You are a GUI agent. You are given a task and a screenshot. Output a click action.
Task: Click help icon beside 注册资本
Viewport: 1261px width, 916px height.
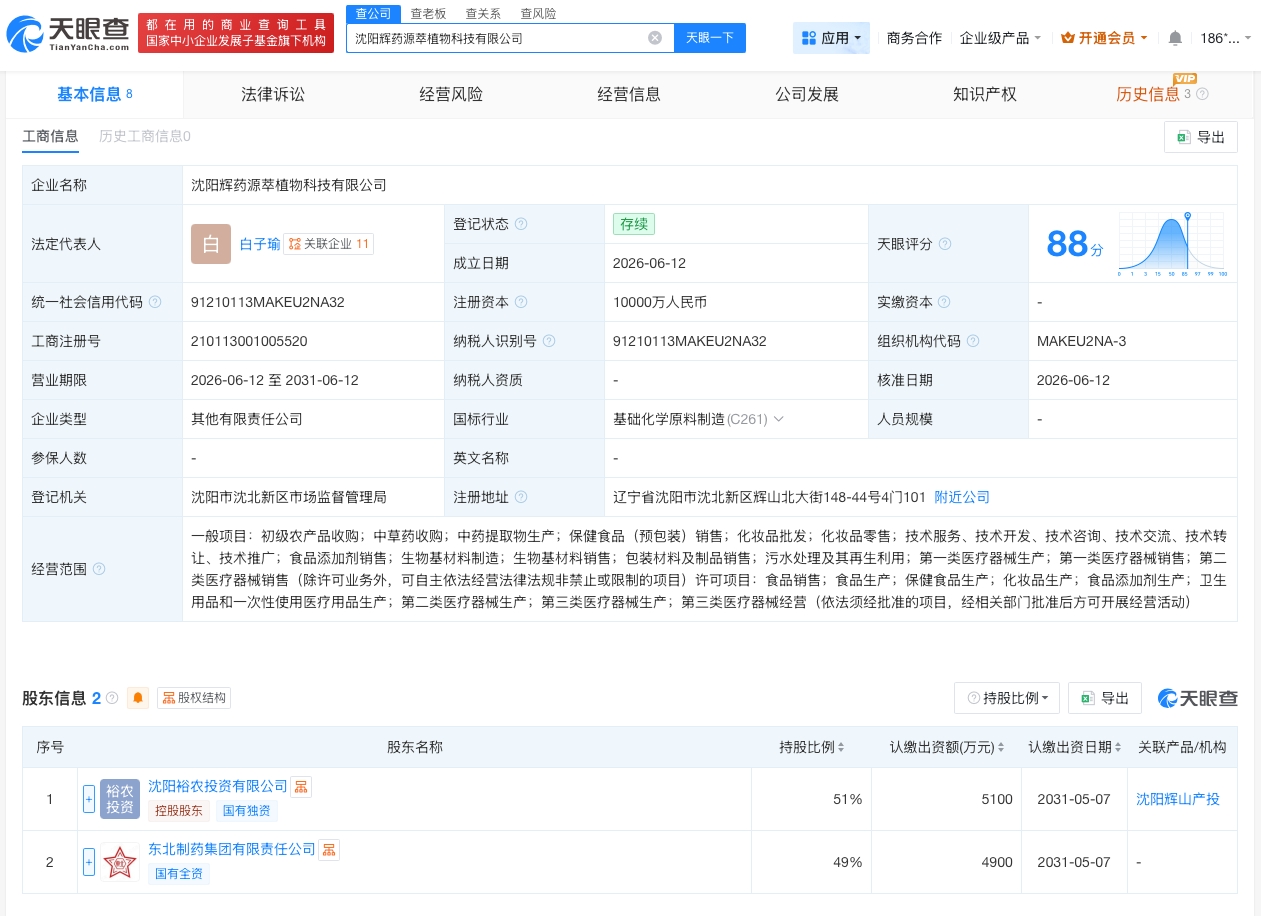pyautogui.click(x=521, y=302)
